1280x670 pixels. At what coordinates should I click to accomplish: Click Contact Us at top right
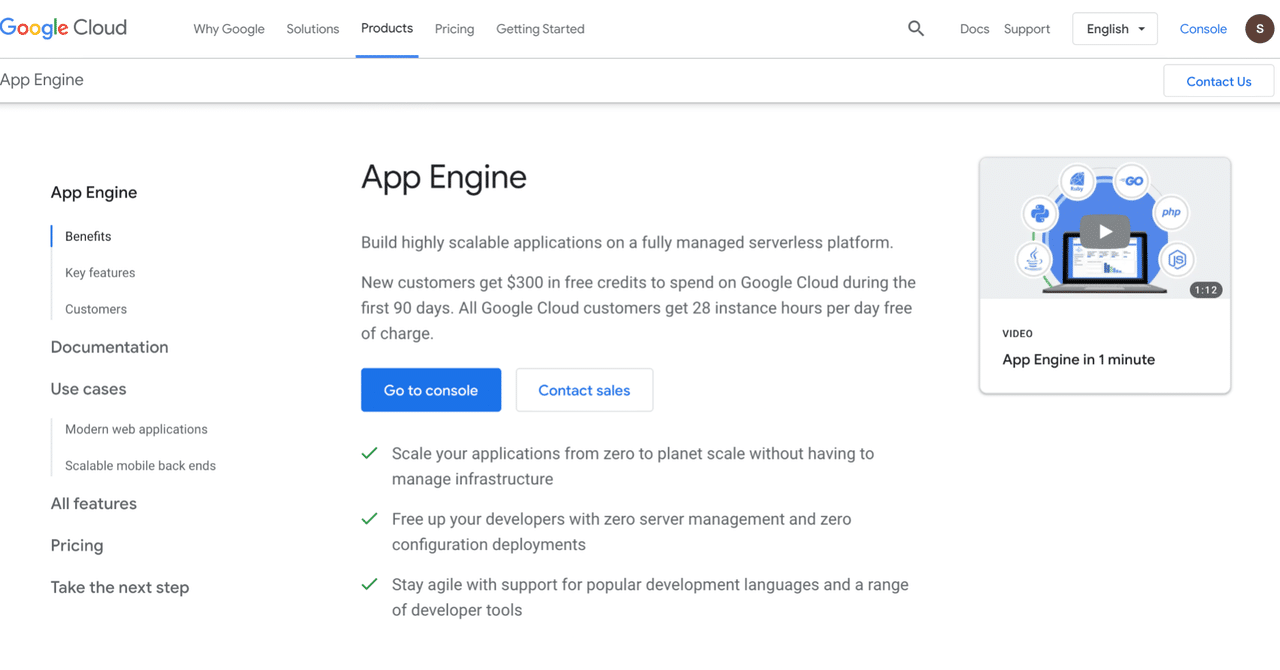click(x=1218, y=81)
